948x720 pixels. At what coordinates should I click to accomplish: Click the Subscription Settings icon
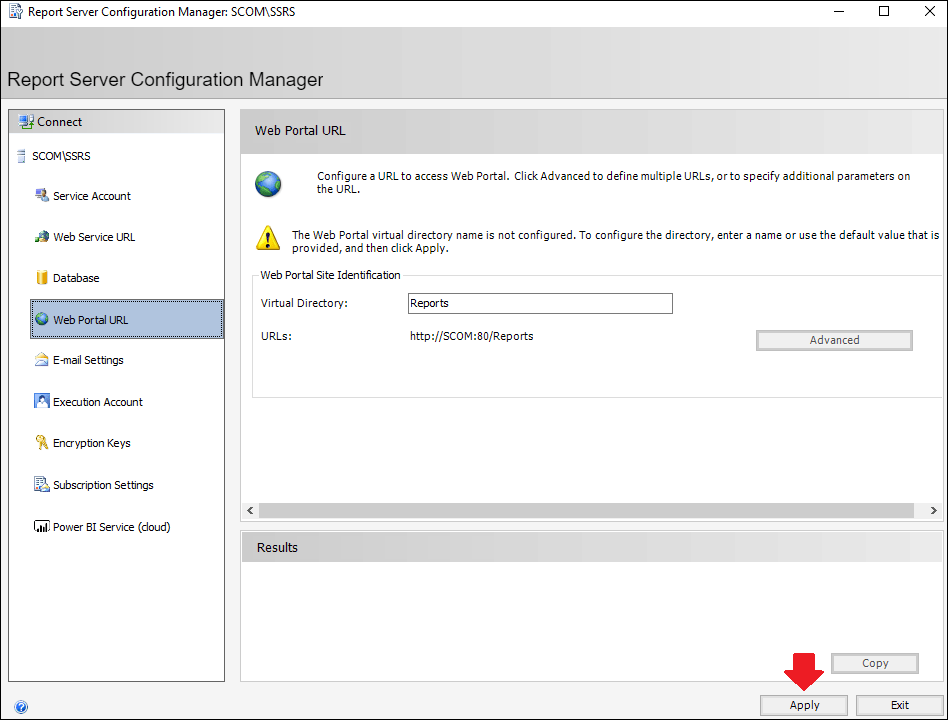tap(42, 484)
